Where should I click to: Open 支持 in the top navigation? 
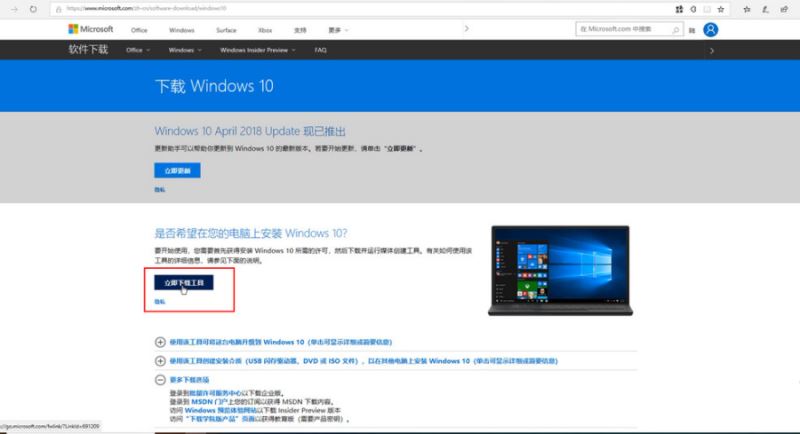pyautogui.click(x=300, y=30)
